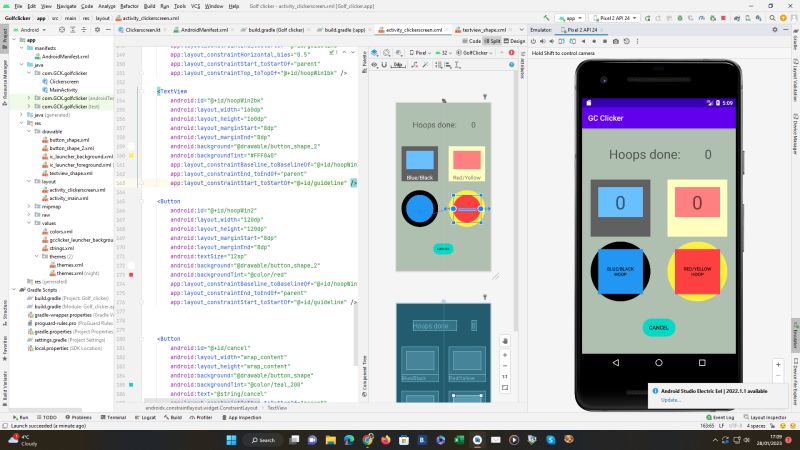Open emulator Snapshots clock icon
The width and height of the screenshot is (800, 450).
tap(627, 41)
